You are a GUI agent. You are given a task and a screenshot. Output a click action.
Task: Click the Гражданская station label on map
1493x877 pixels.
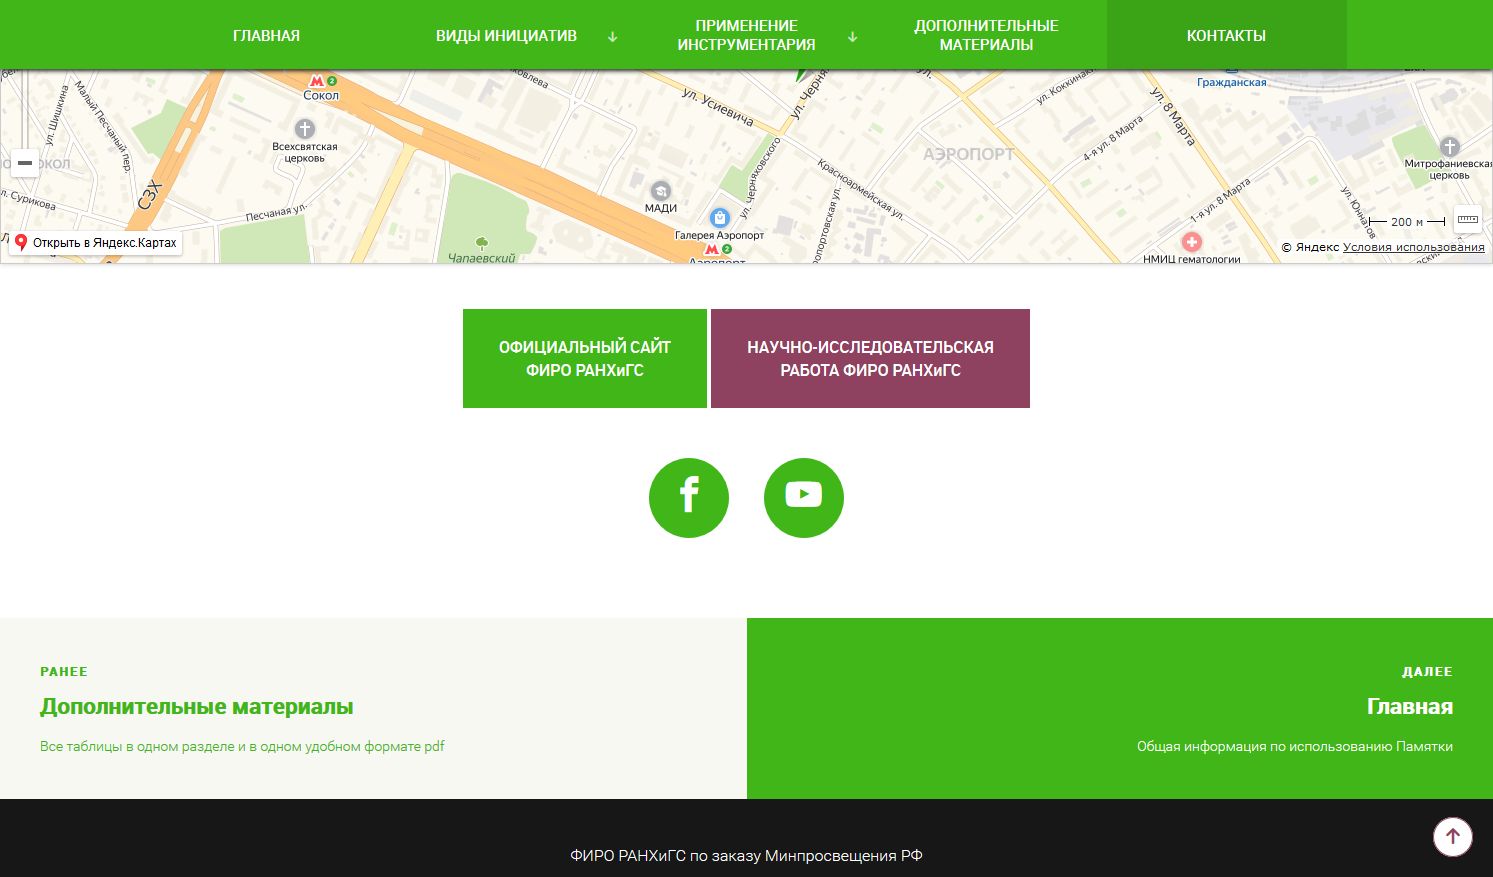click(1231, 82)
